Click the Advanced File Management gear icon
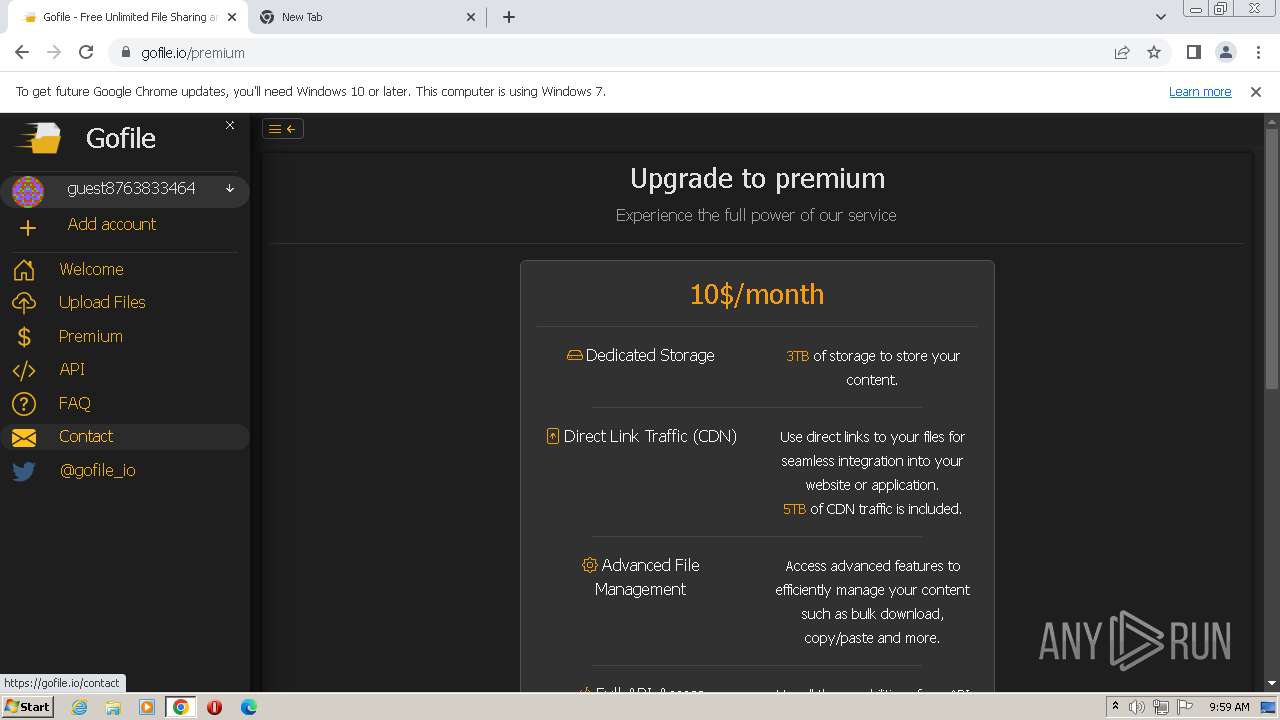Viewport: 1280px width, 720px height. click(x=589, y=565)
